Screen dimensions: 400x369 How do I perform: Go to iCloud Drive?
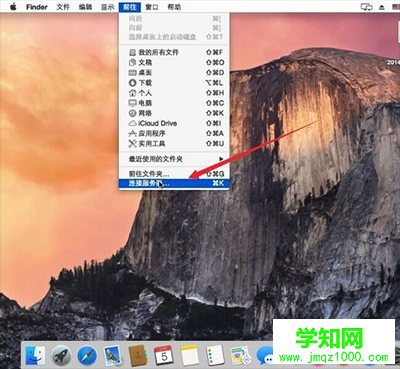(174, 123)
